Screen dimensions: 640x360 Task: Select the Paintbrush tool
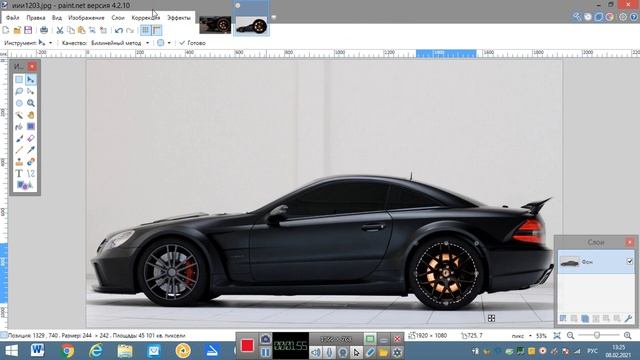point(19,139)
